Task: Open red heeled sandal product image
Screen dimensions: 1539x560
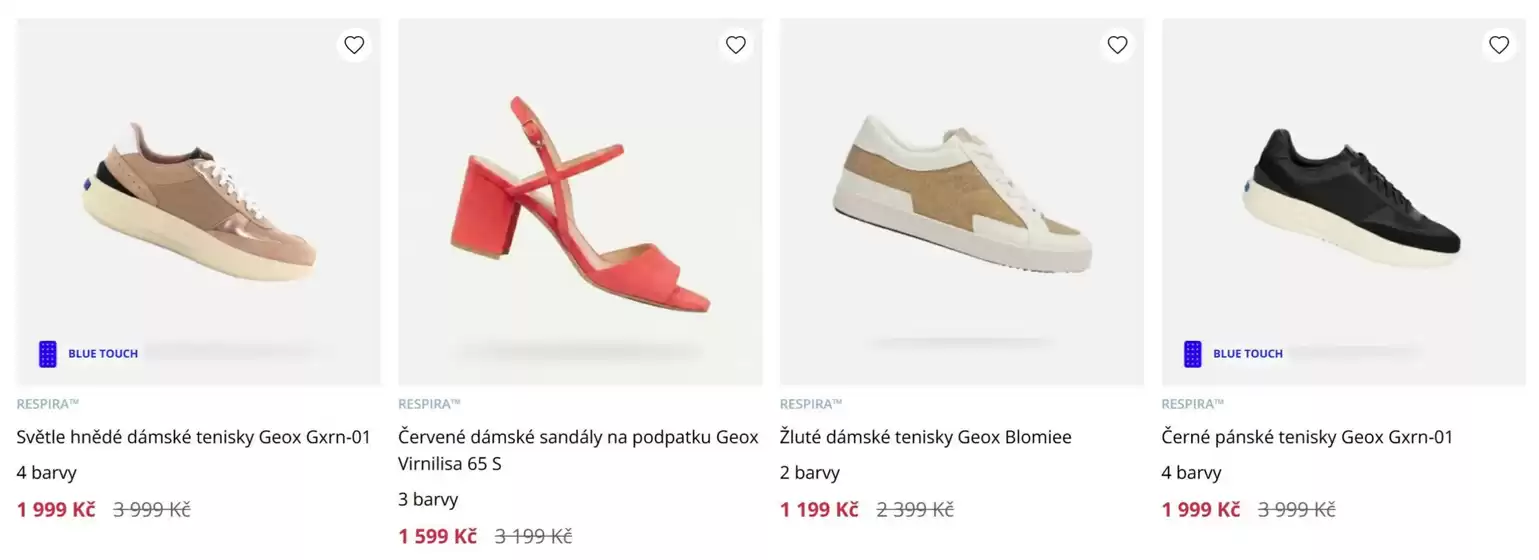Action: [x=580, y=202]
